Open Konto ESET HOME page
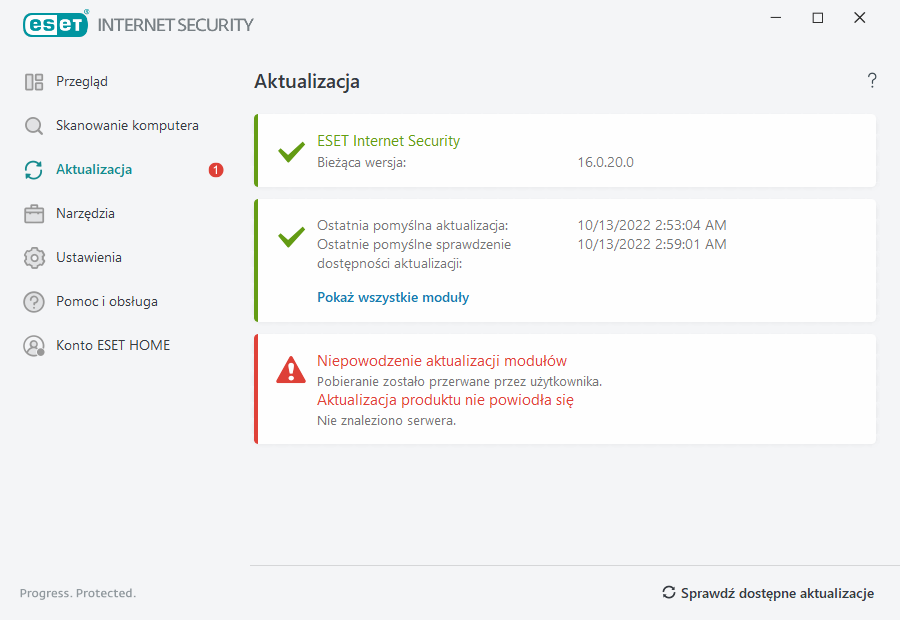 [x=113, y=346]
